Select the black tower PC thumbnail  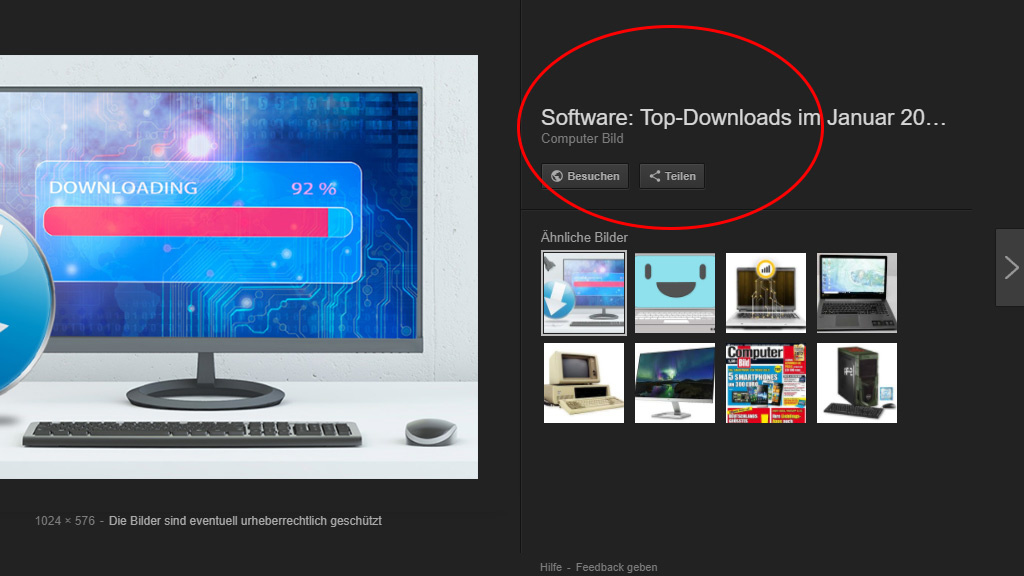(857, 383)
